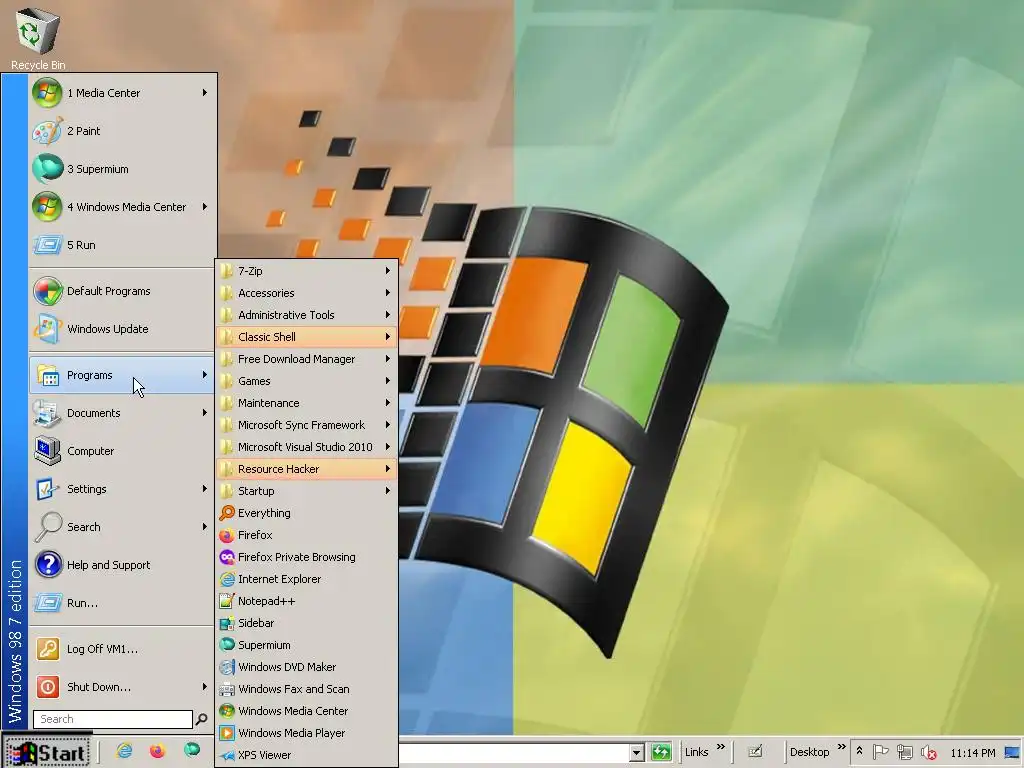Click the taskbar address input field

click(514, 753)
